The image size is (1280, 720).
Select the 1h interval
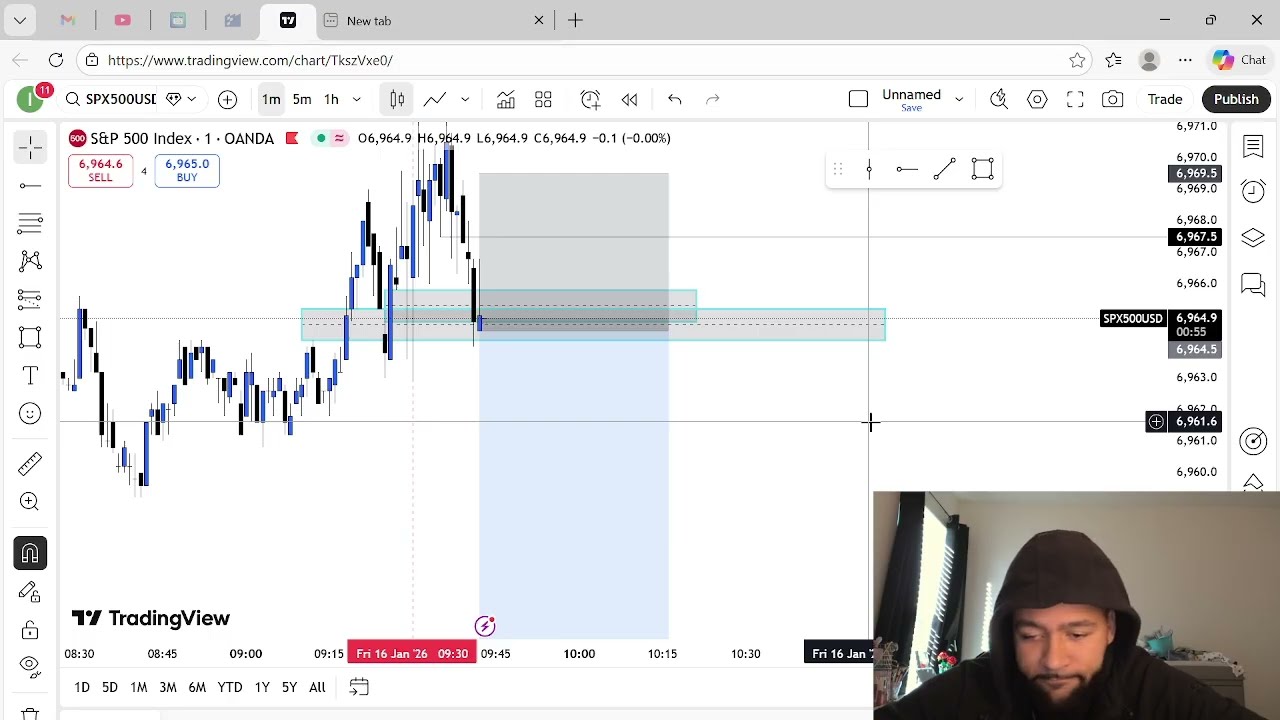(x=331, y=99)
